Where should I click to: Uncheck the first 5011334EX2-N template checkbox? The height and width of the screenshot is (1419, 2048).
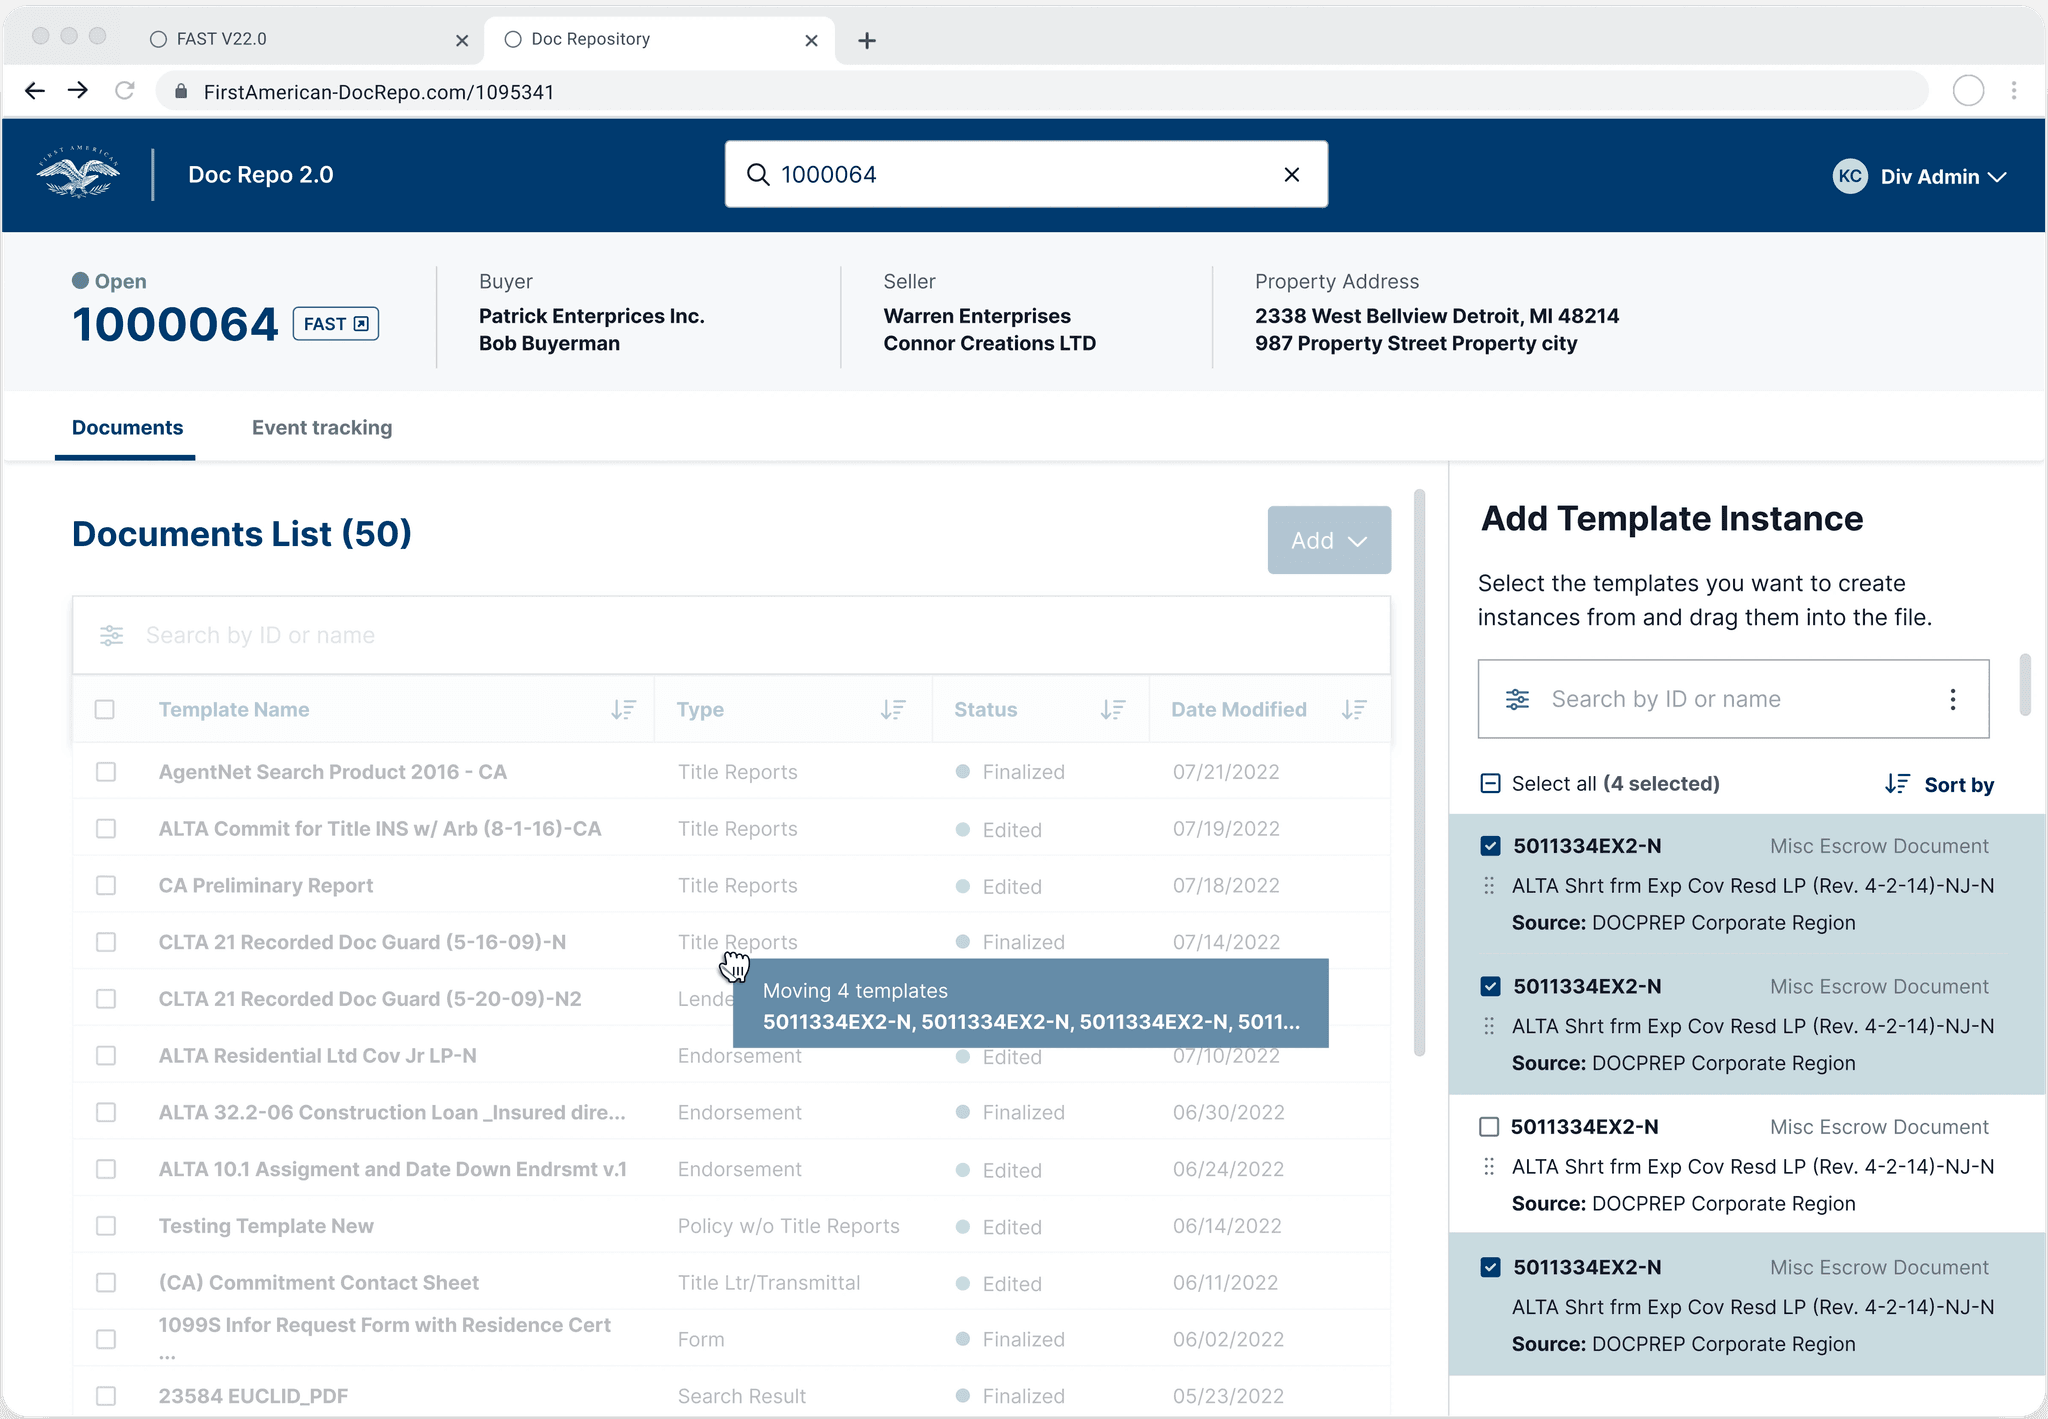(1490, 846)
